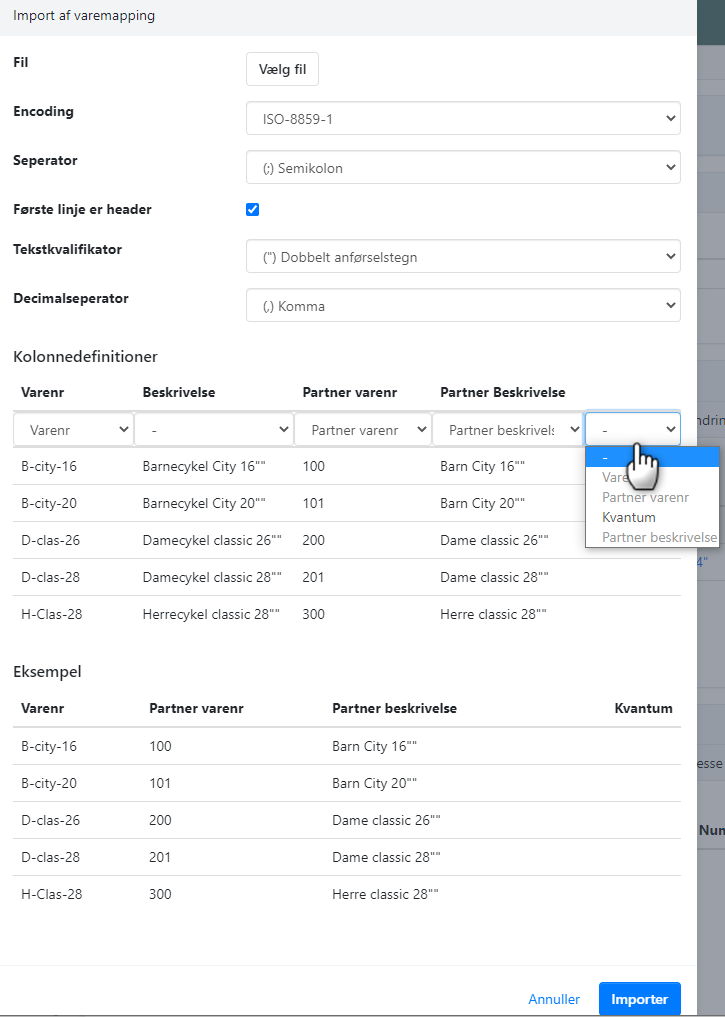Click H-Clas-28 row in Eksempel table
Image resolution: width=725 pixels, height=1017 pixels.
[x=52, y=894]
